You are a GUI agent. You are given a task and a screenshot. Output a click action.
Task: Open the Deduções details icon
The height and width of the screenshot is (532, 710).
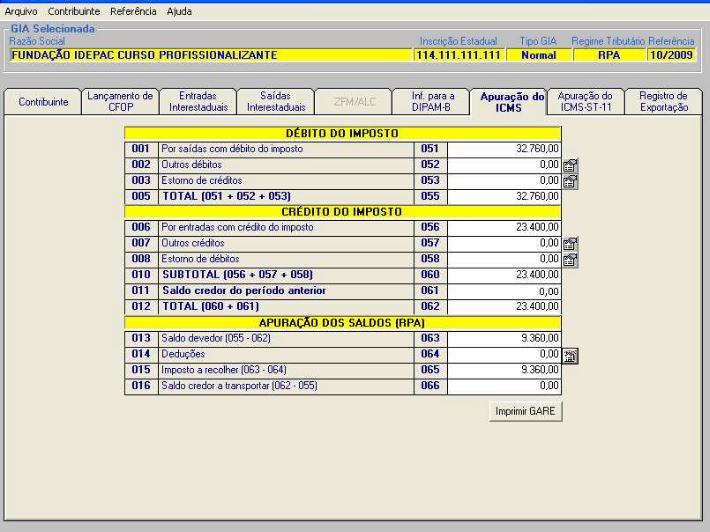[571, 356]
